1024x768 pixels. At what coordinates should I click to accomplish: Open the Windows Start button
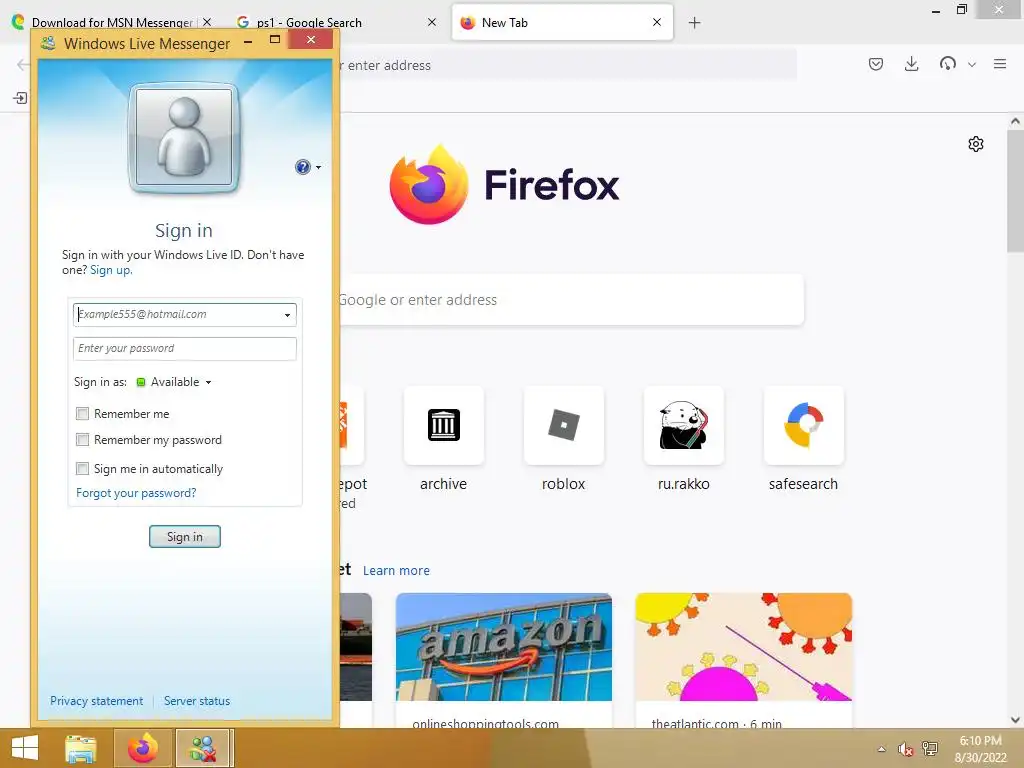coord(25,748)
